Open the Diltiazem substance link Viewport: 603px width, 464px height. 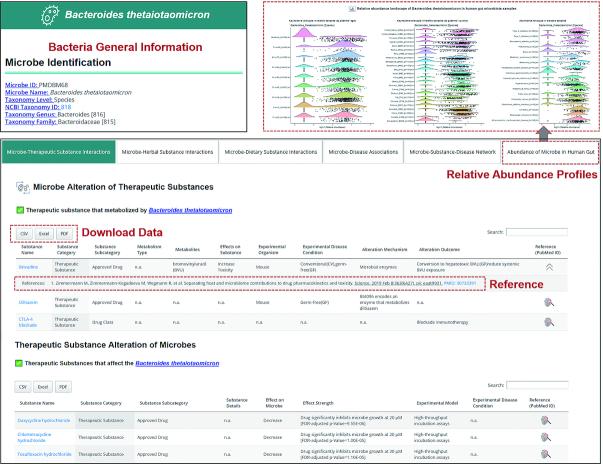[x=28, y=303]
